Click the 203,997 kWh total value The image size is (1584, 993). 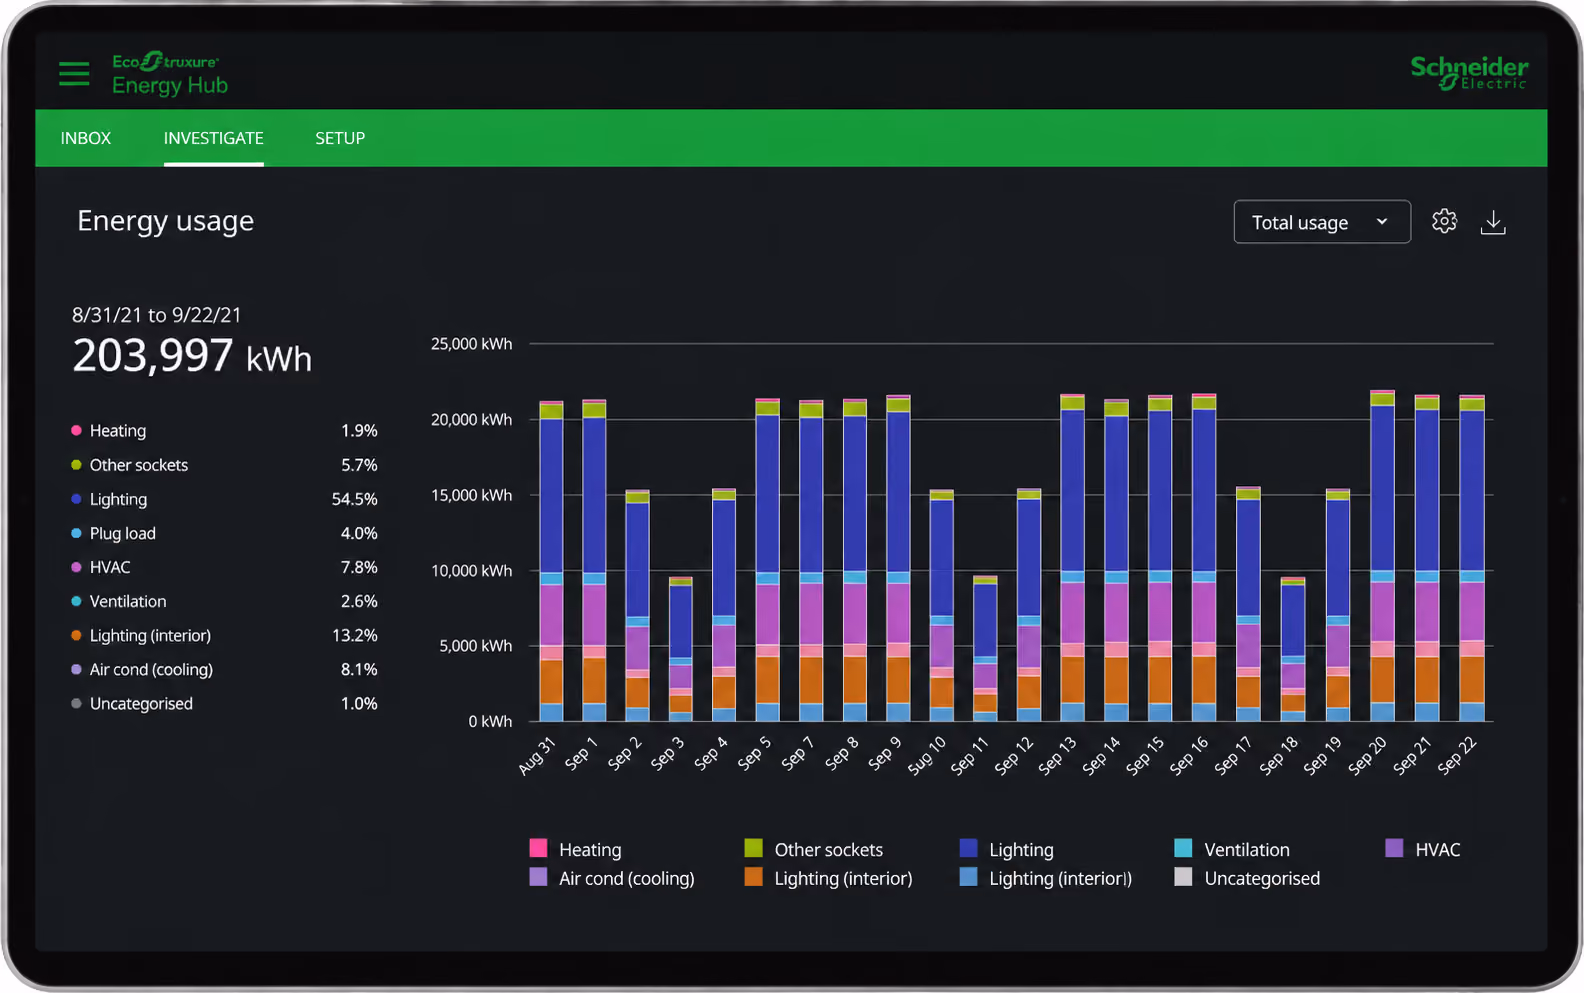coord(192,356)
